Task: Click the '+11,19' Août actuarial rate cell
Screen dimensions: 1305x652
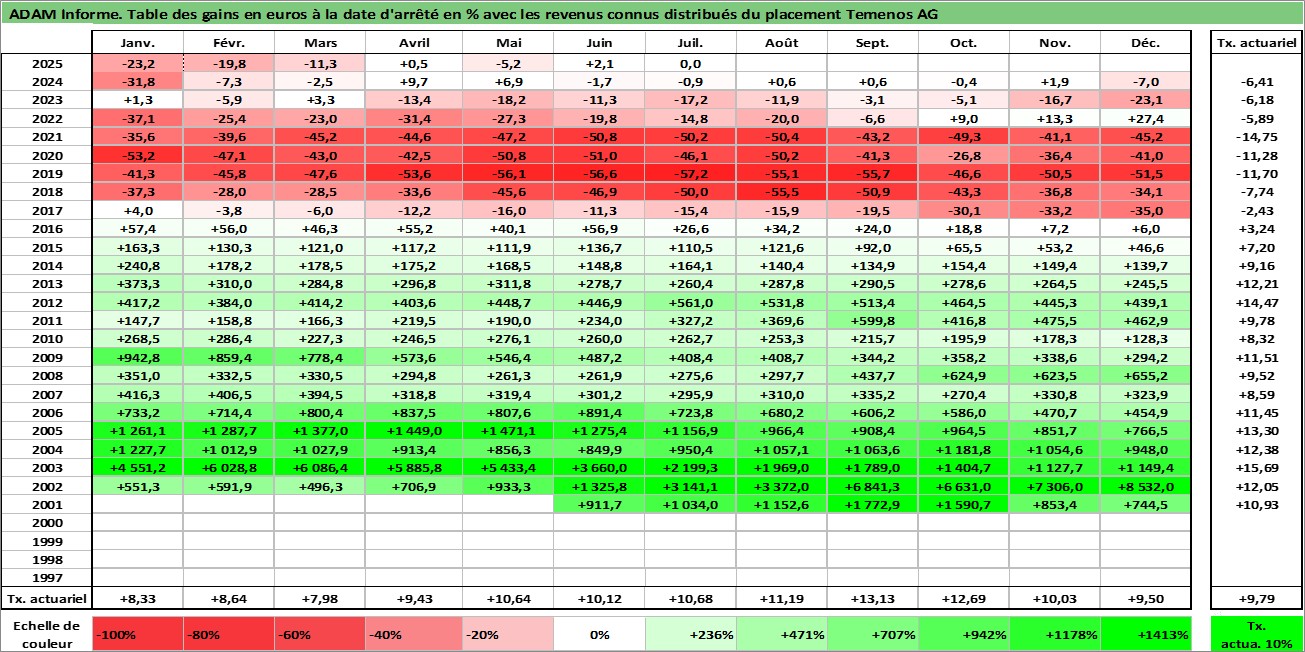Action: click(782, 599)
